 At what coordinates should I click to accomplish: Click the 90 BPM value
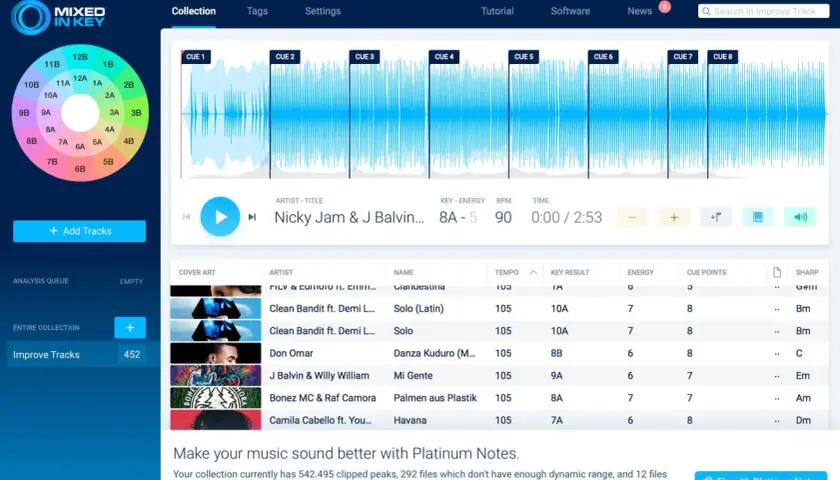click(x=503, y=217)
